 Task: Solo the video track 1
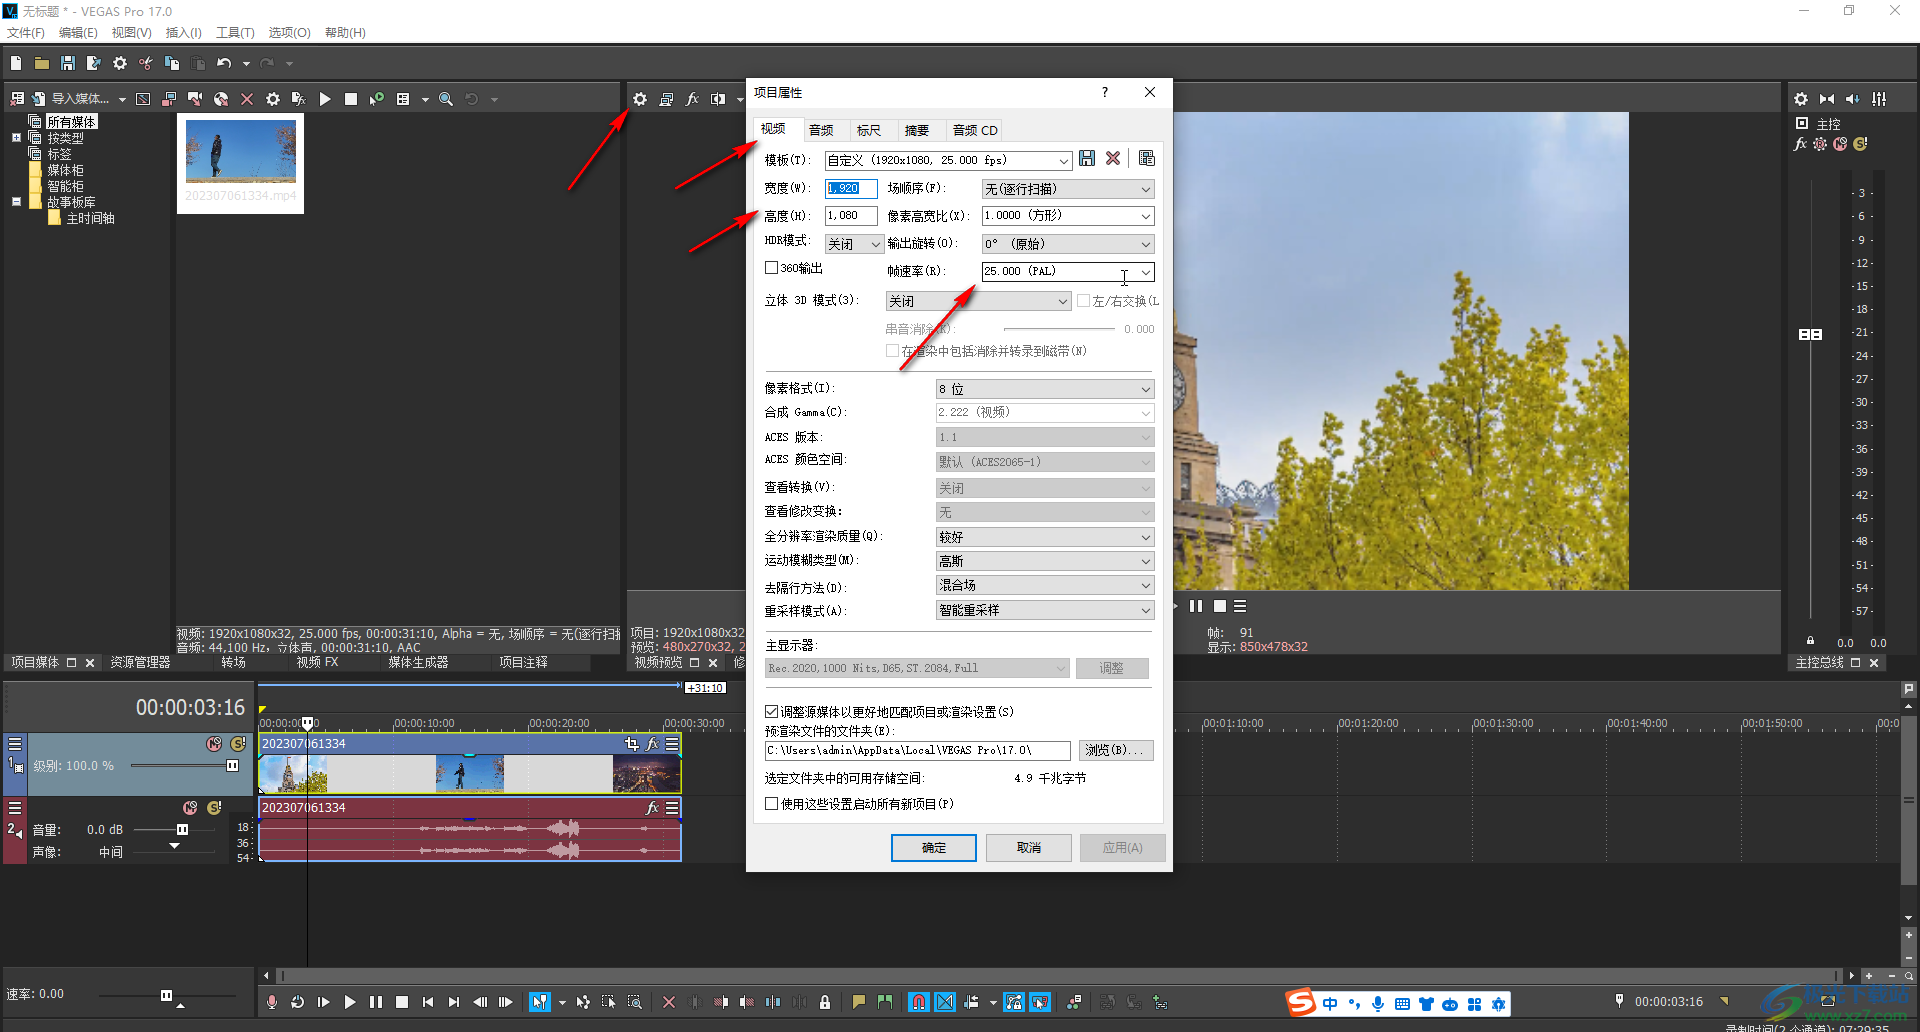pyautogui.click(x=238, y=744)
